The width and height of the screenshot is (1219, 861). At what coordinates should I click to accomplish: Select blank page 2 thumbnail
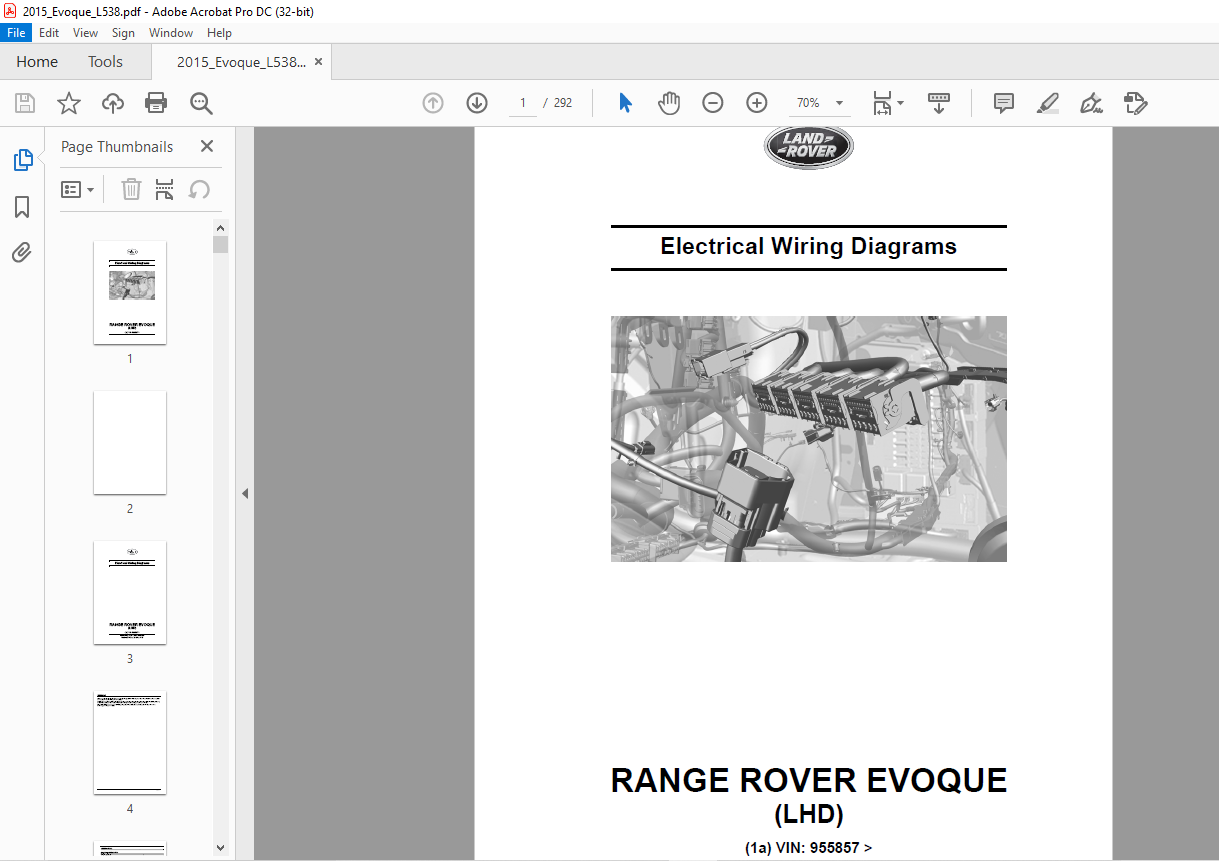130,442
